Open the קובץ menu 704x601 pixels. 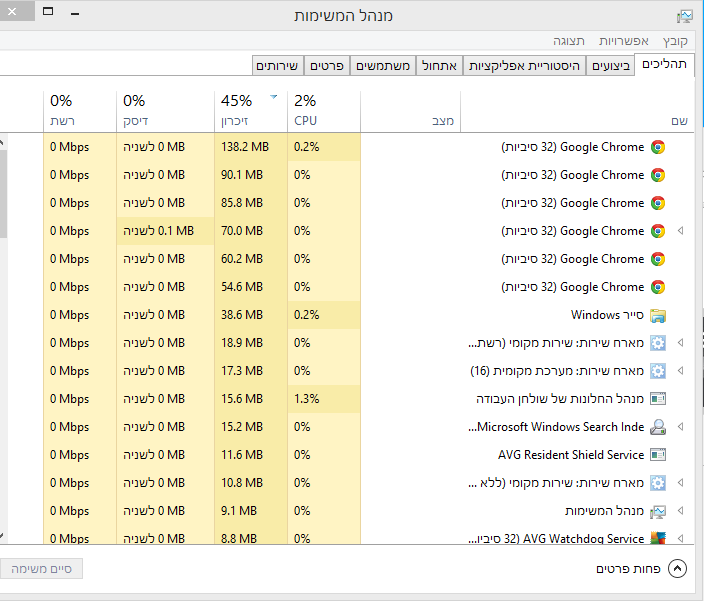coord(675,41)
